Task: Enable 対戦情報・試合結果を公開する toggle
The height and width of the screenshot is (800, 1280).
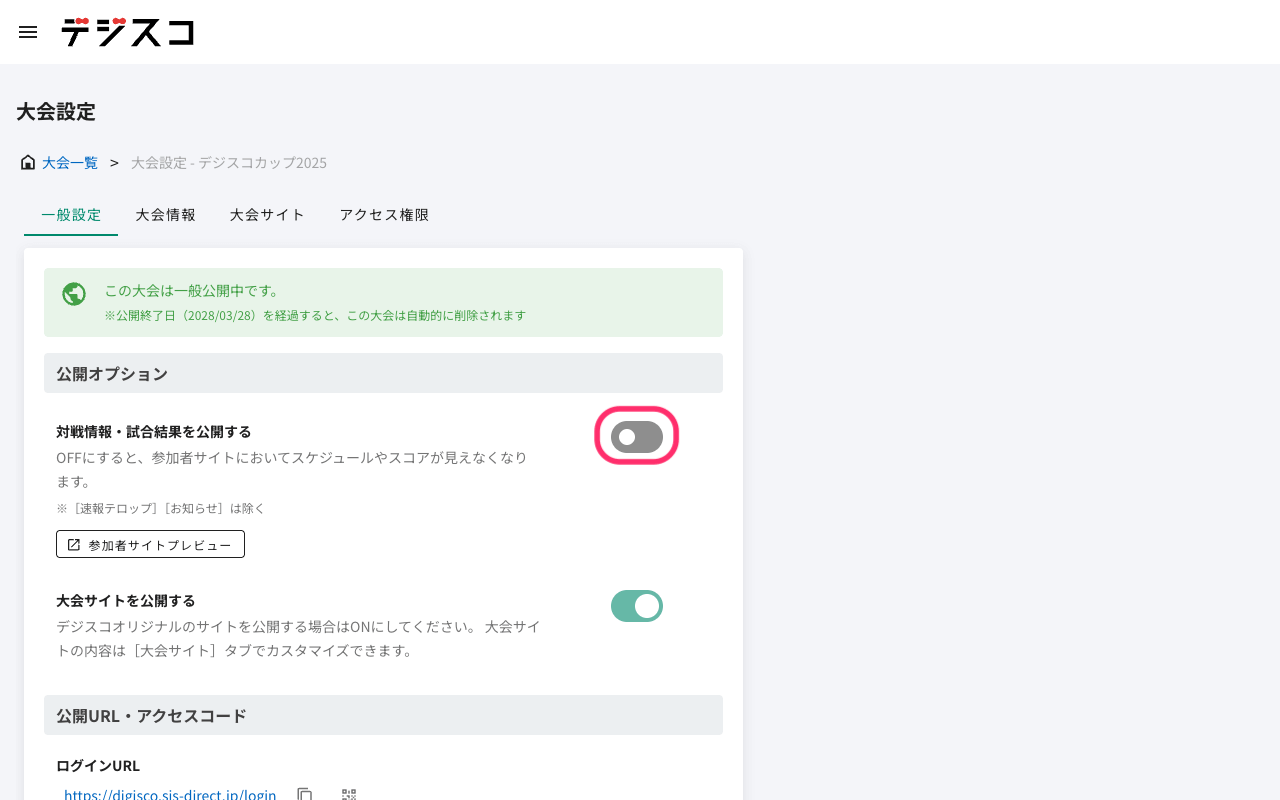Action: point(637,437)
